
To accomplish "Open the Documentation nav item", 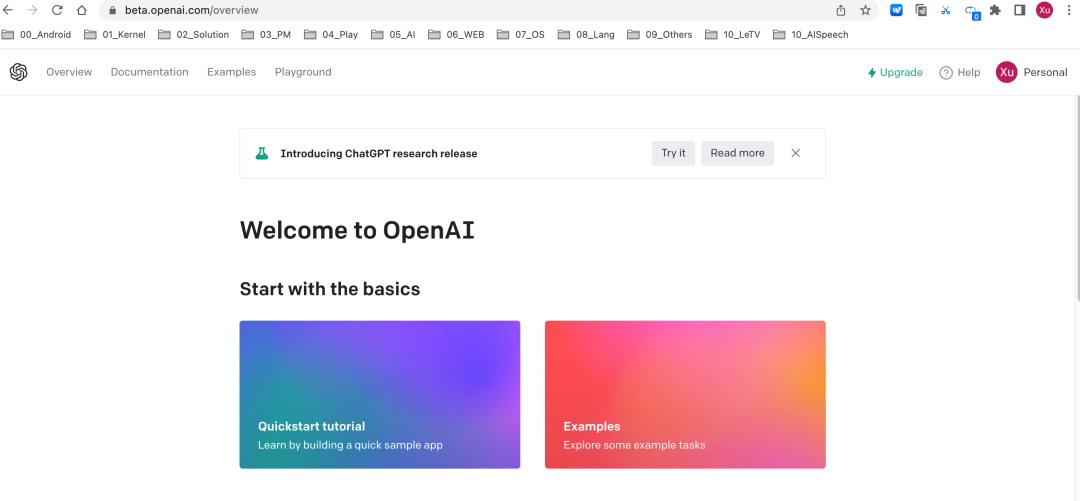I will (149, 72).
